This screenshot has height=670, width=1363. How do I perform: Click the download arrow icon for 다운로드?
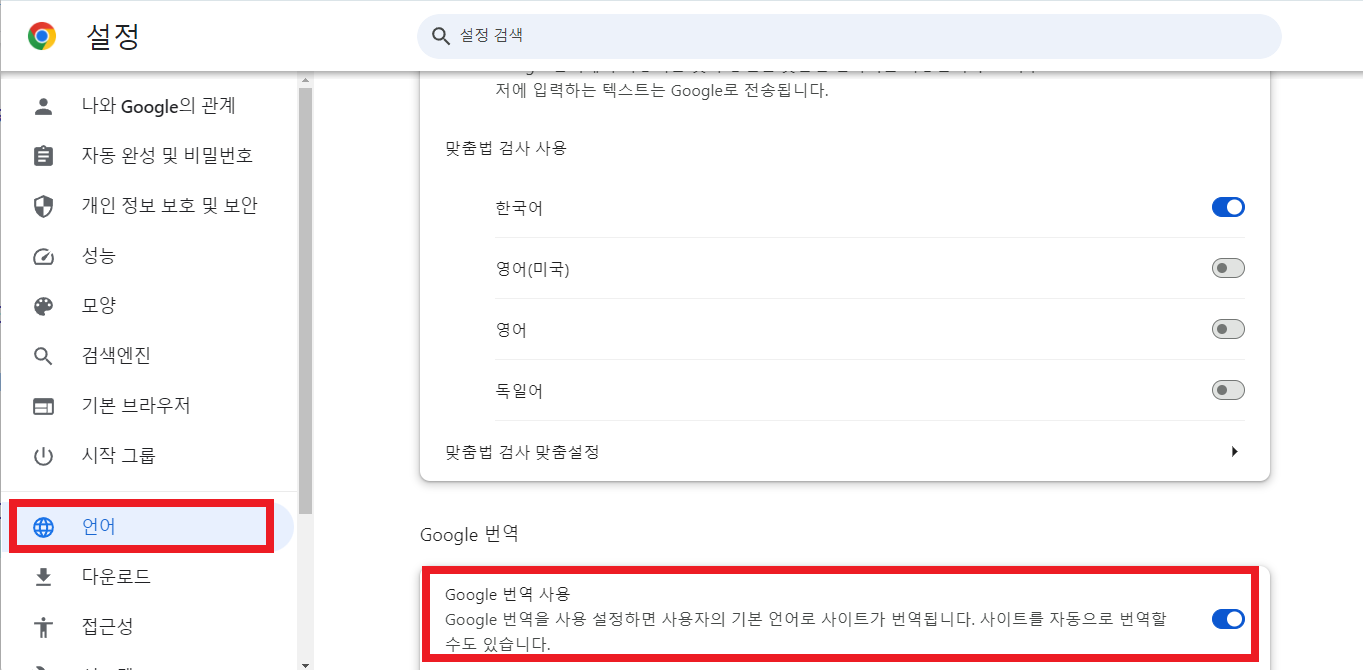(43, 577)
